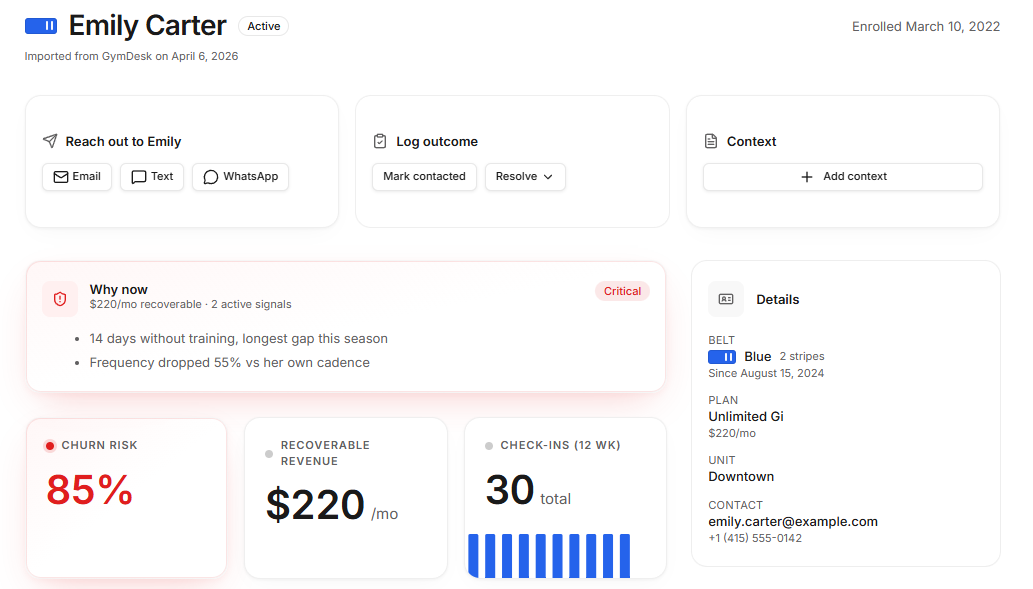Send an Email to Emily

coord(77,177)
